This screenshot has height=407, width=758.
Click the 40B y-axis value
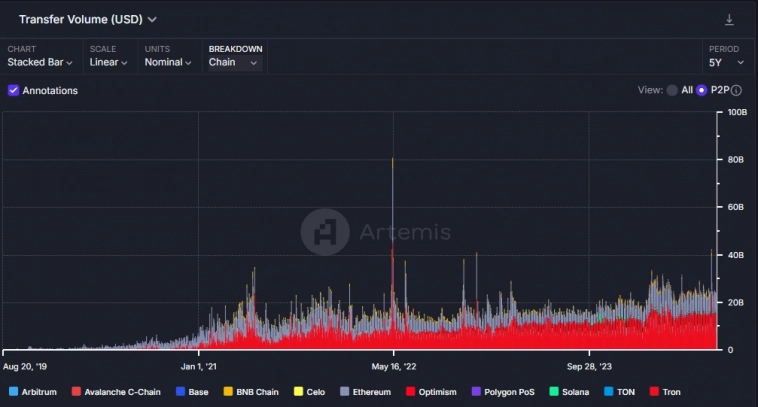735,255
